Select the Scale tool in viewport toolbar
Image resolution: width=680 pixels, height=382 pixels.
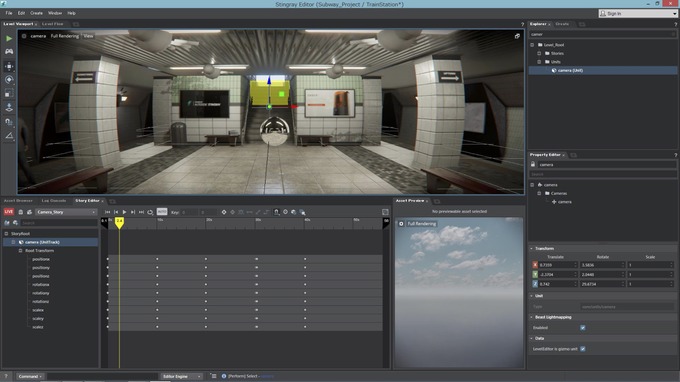[9, 94]
